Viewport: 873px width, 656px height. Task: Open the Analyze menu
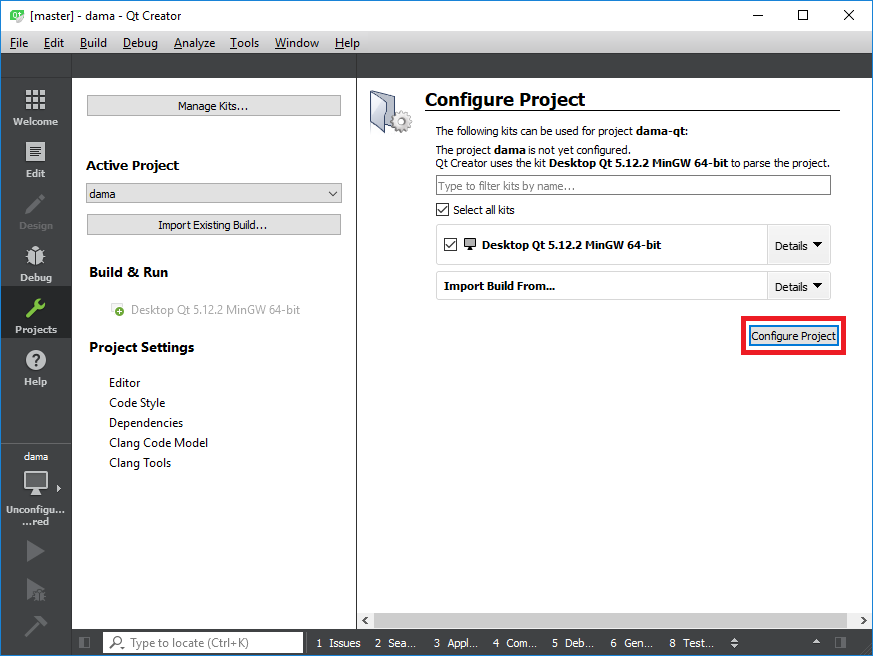coord(194,43)
